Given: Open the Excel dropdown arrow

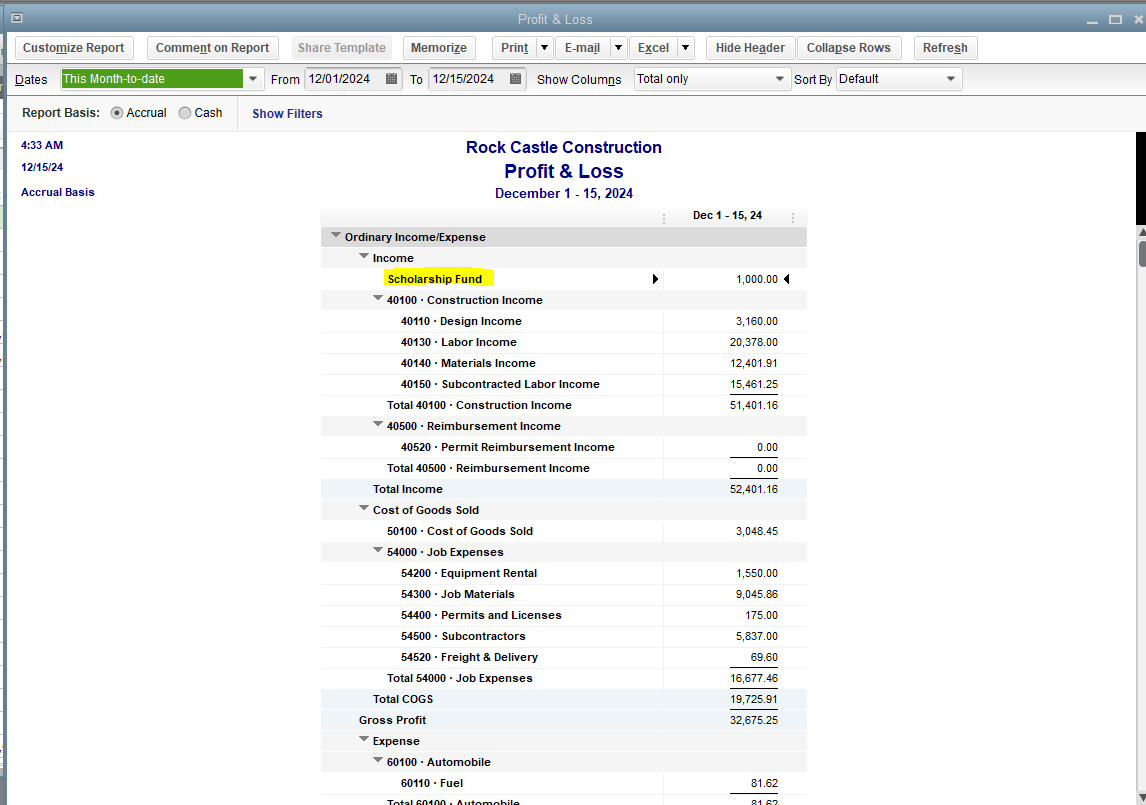Looking at the screenshot, I should pos(686,48).
